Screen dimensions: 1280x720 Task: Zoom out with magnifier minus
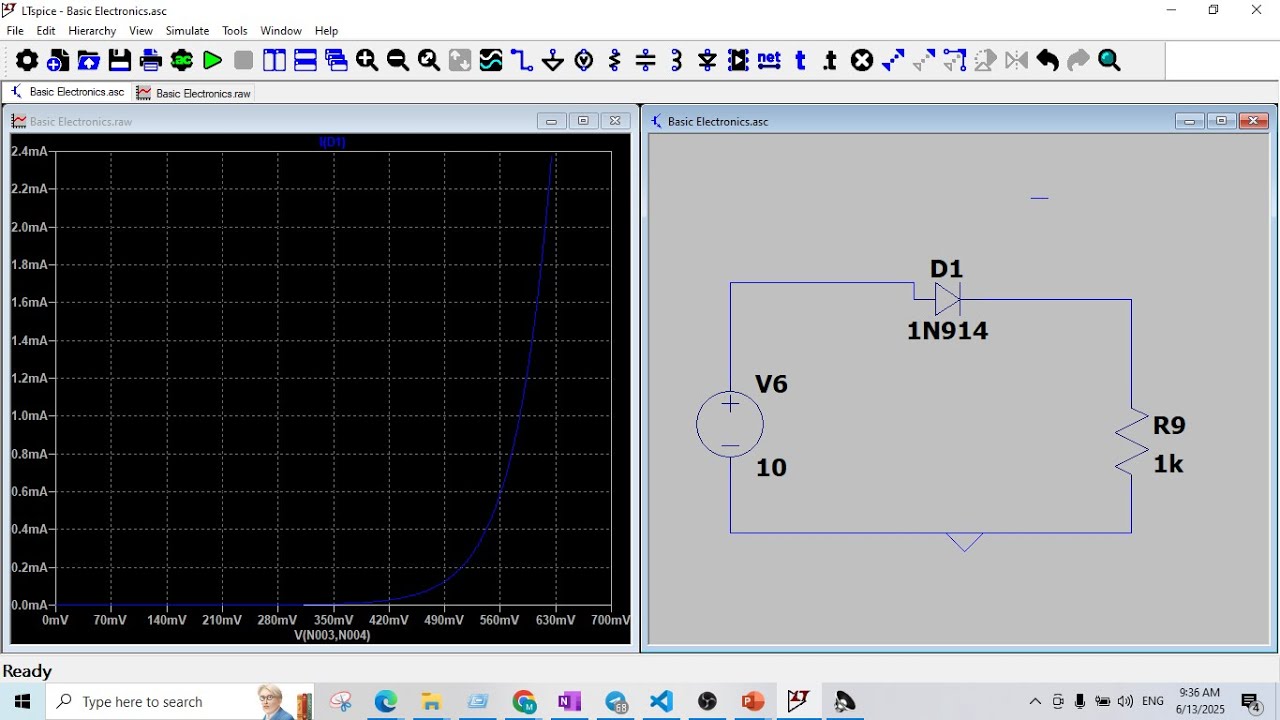tap(398, 61)
